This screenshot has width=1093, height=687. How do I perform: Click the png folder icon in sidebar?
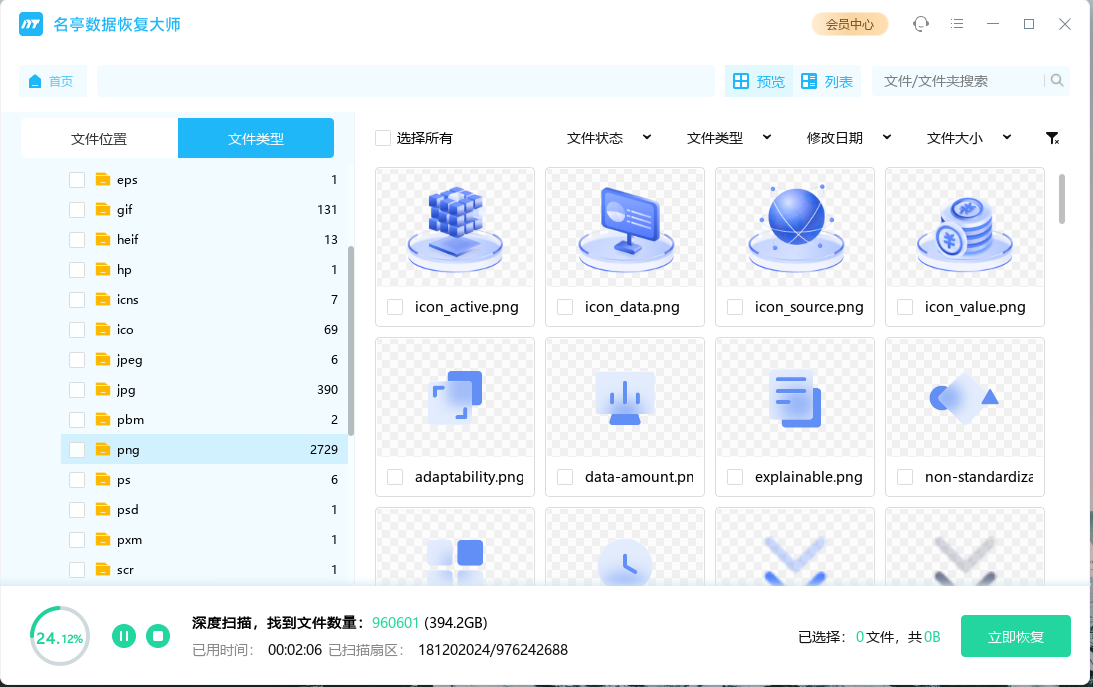(103, 449)
